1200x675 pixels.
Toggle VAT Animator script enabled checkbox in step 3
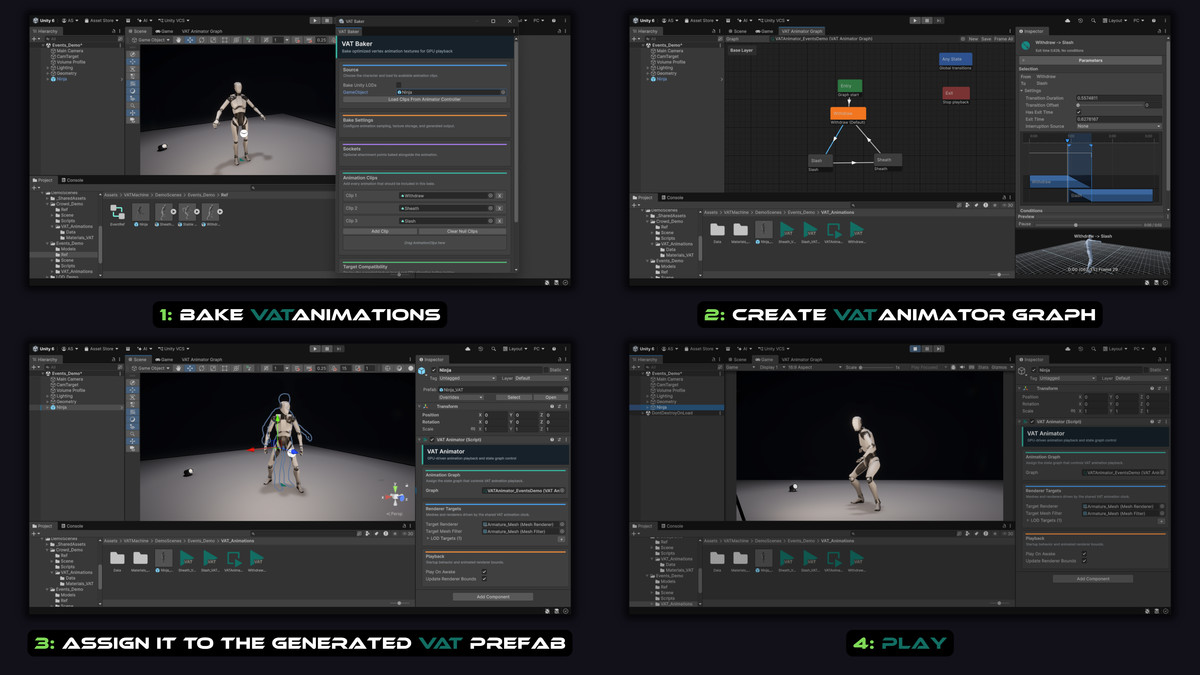[432, 440]
